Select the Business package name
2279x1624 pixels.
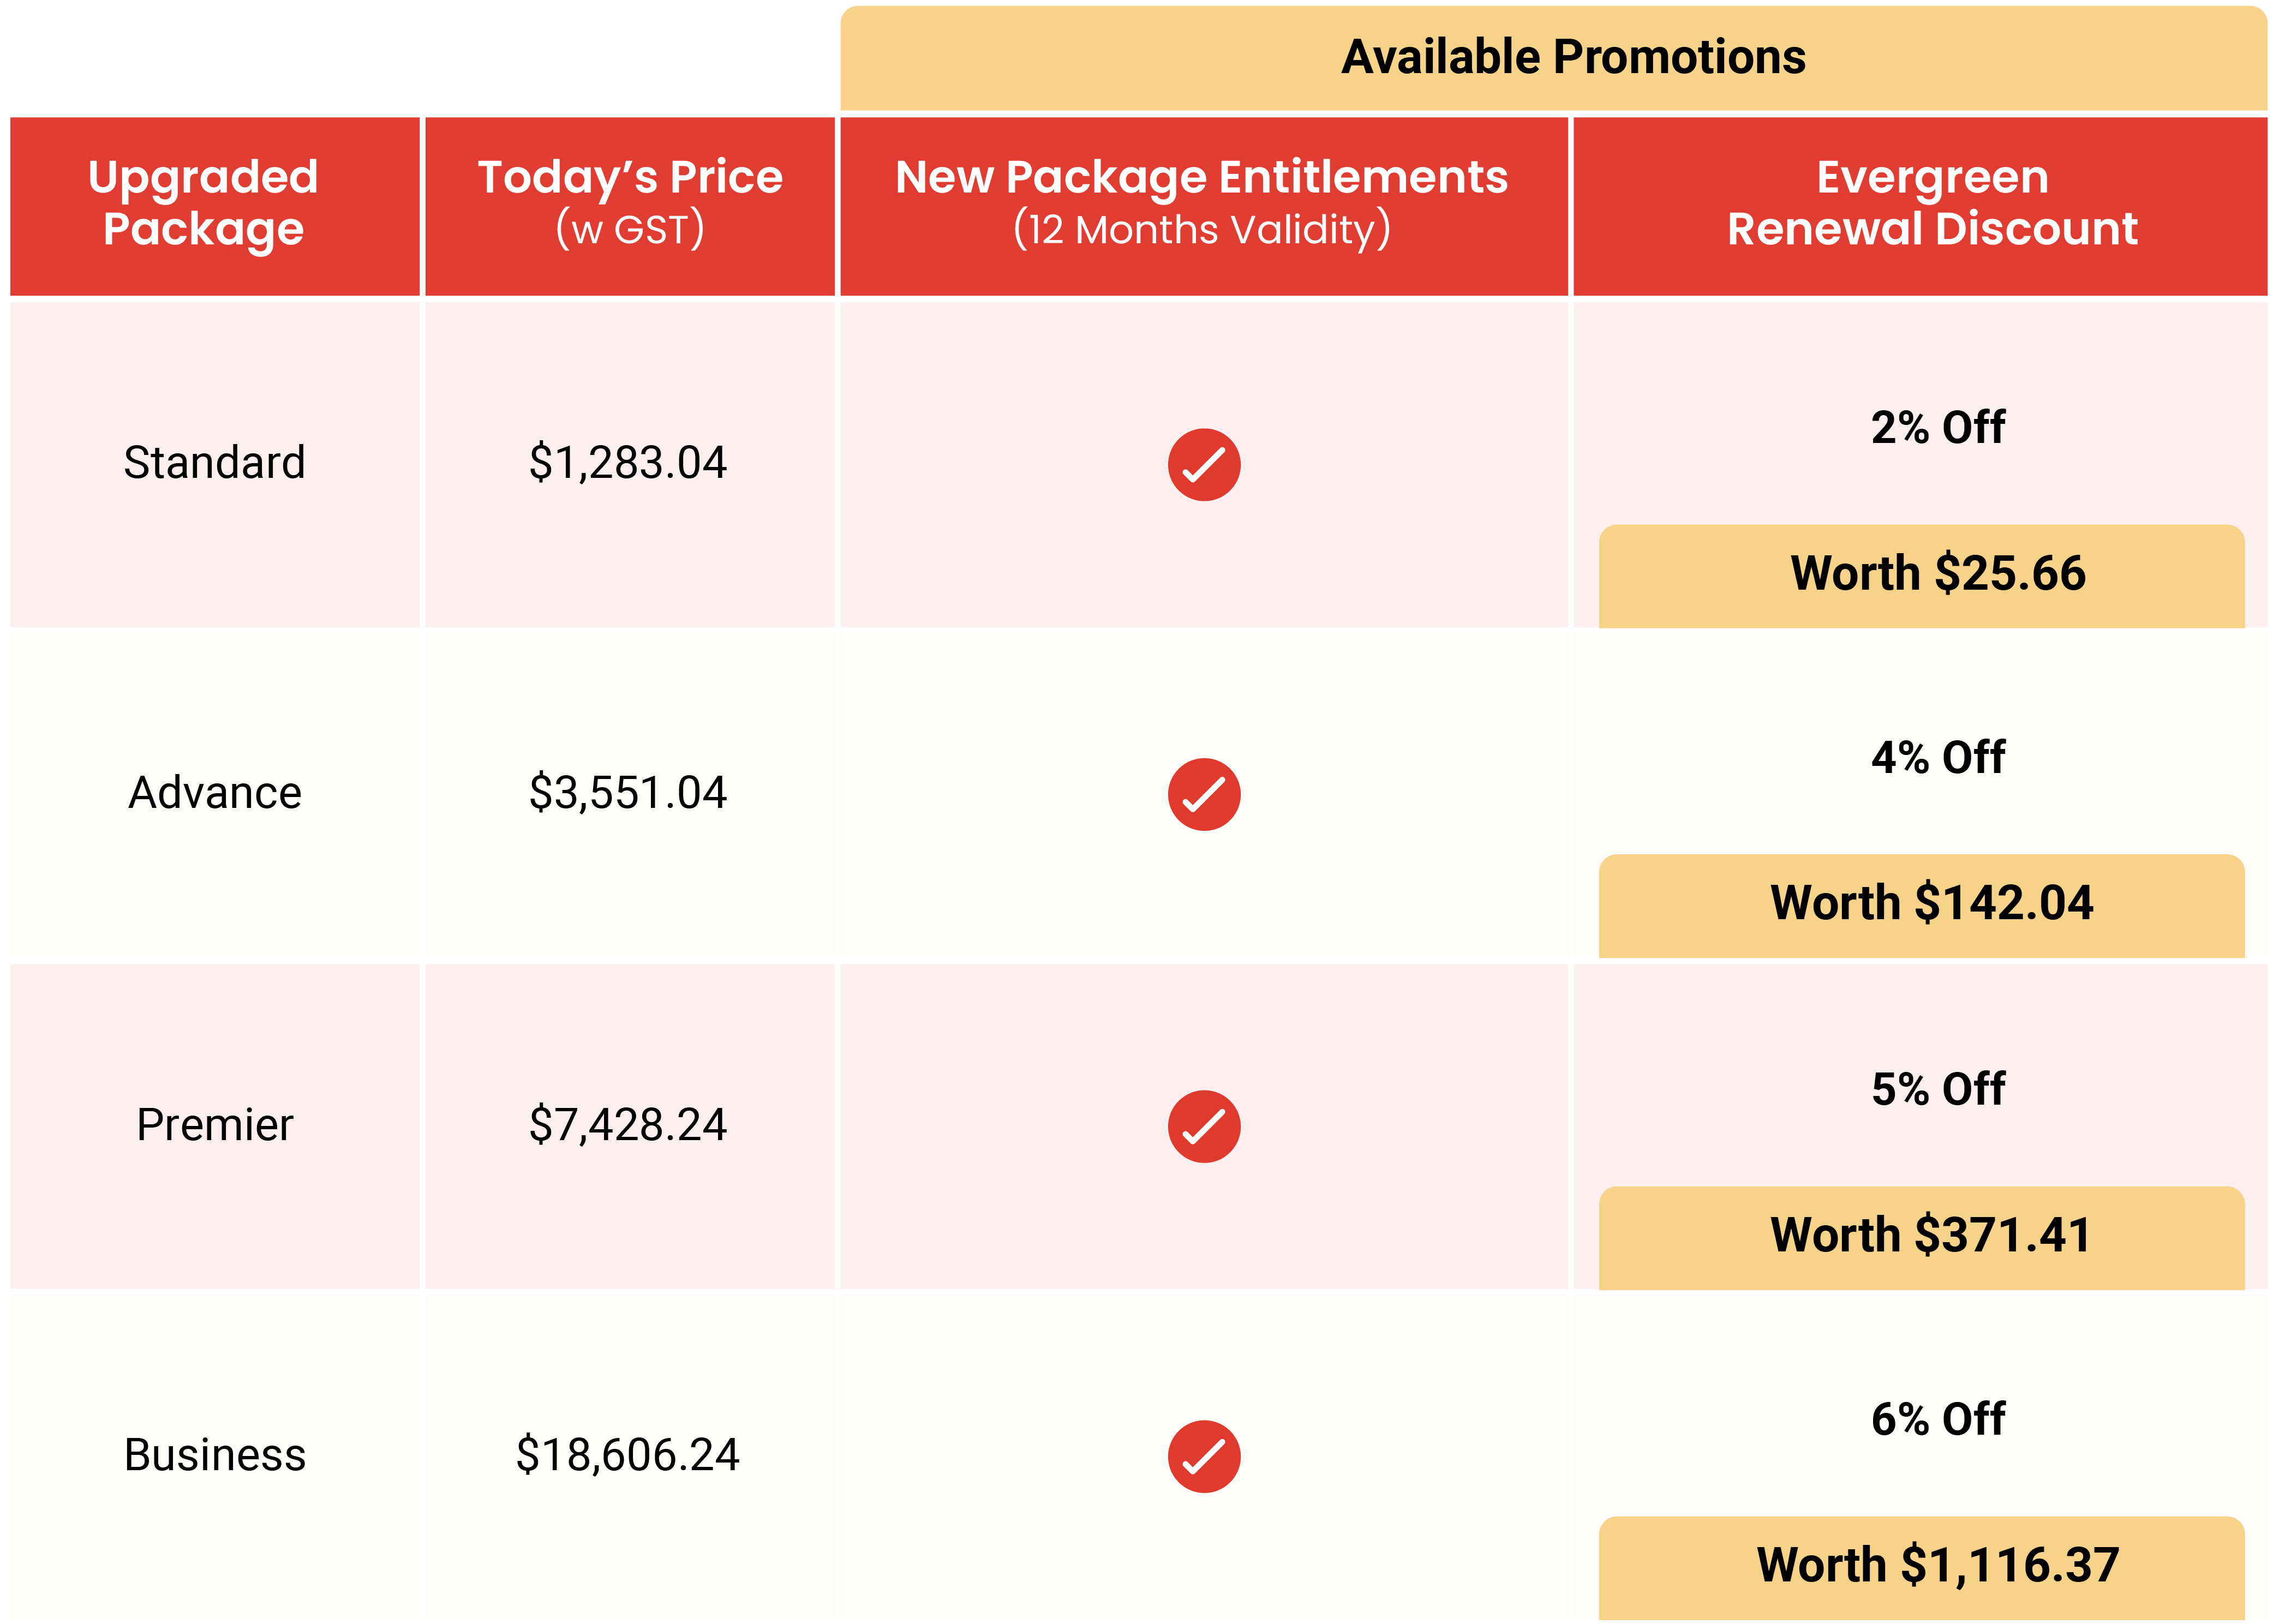pyautogui.click(x=215, y=1455)
